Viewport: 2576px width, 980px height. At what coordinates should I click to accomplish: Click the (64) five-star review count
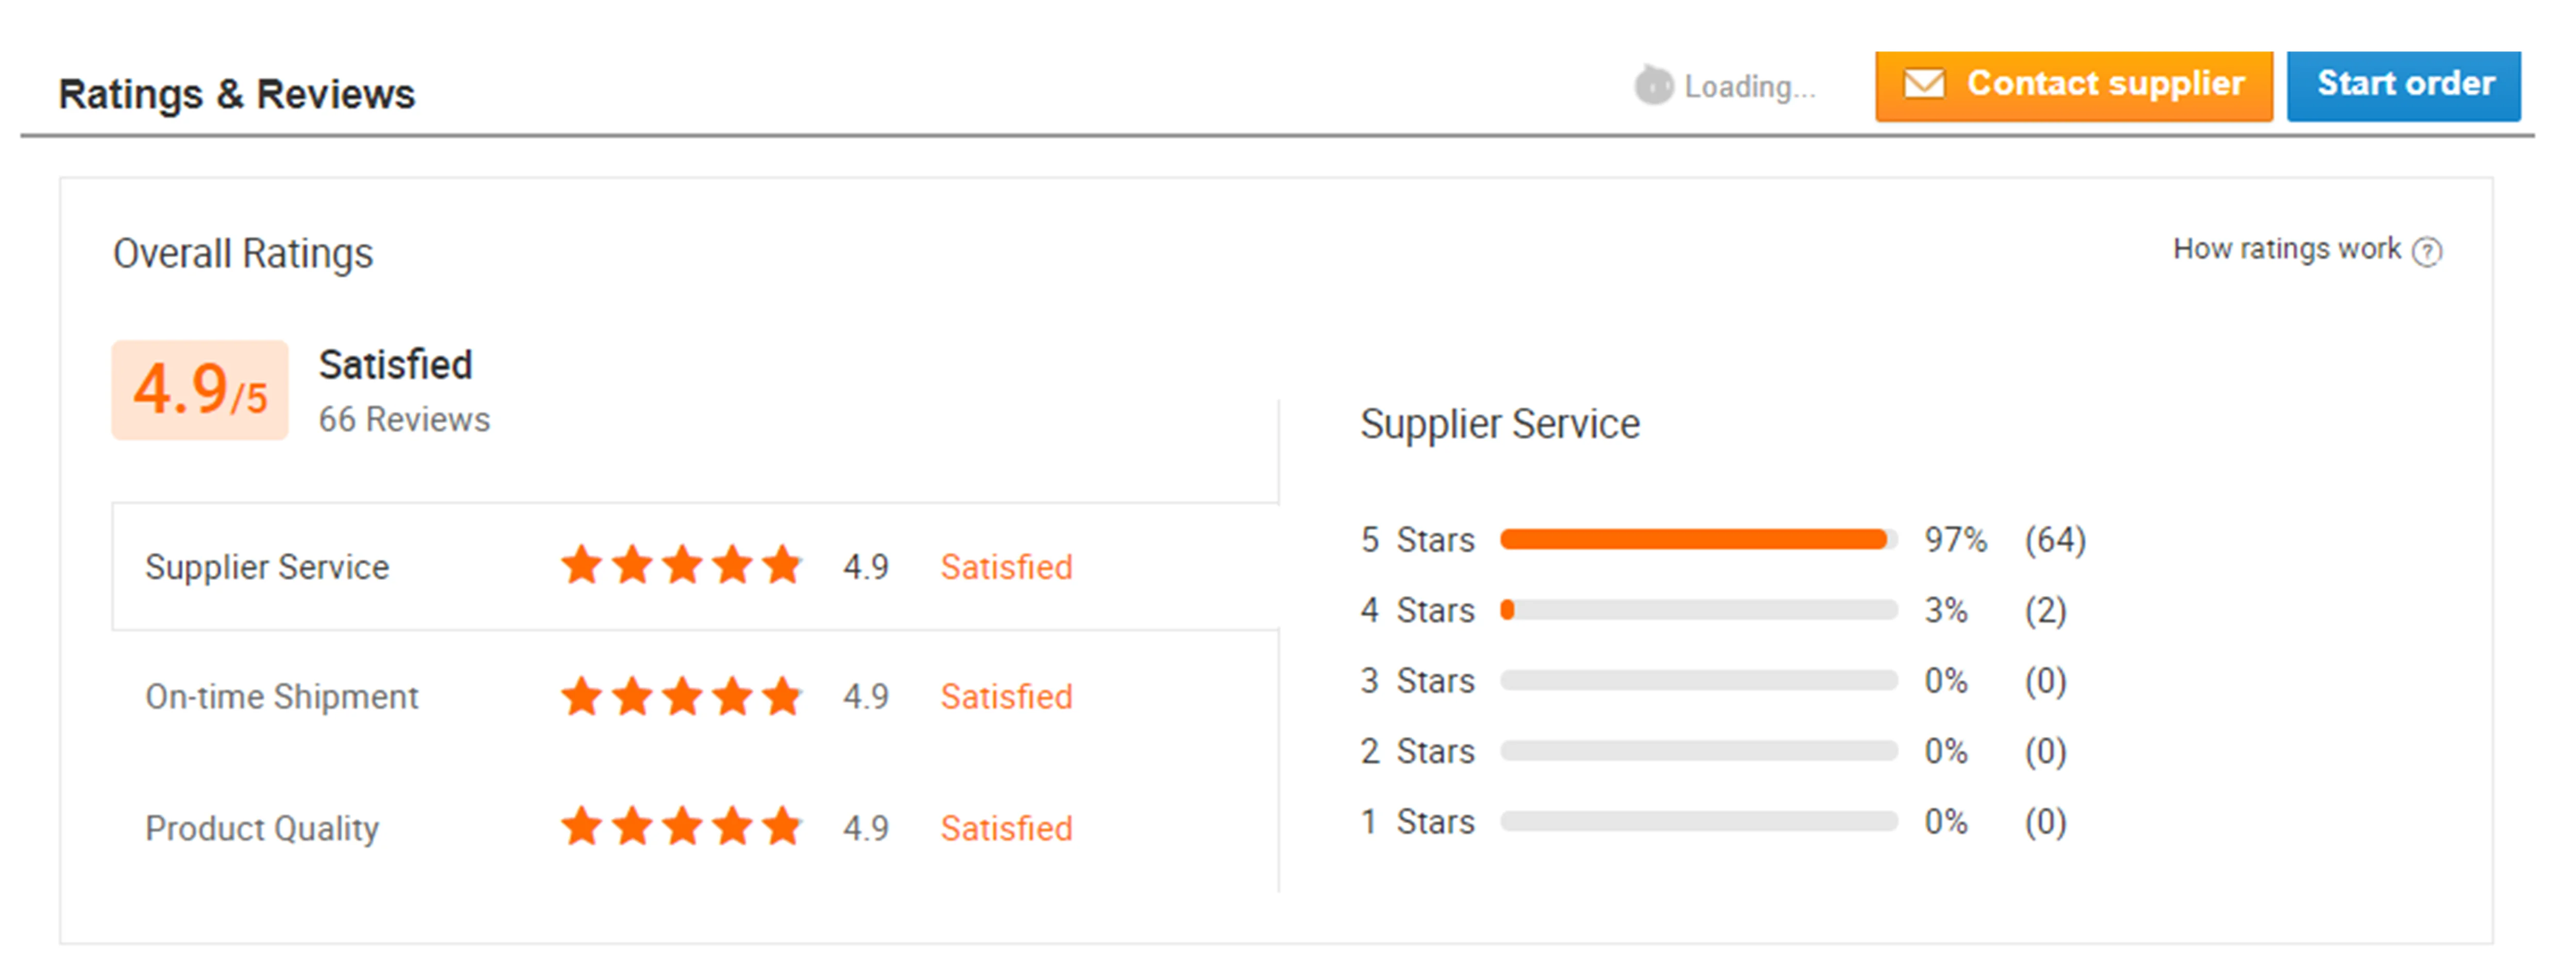2055,540
